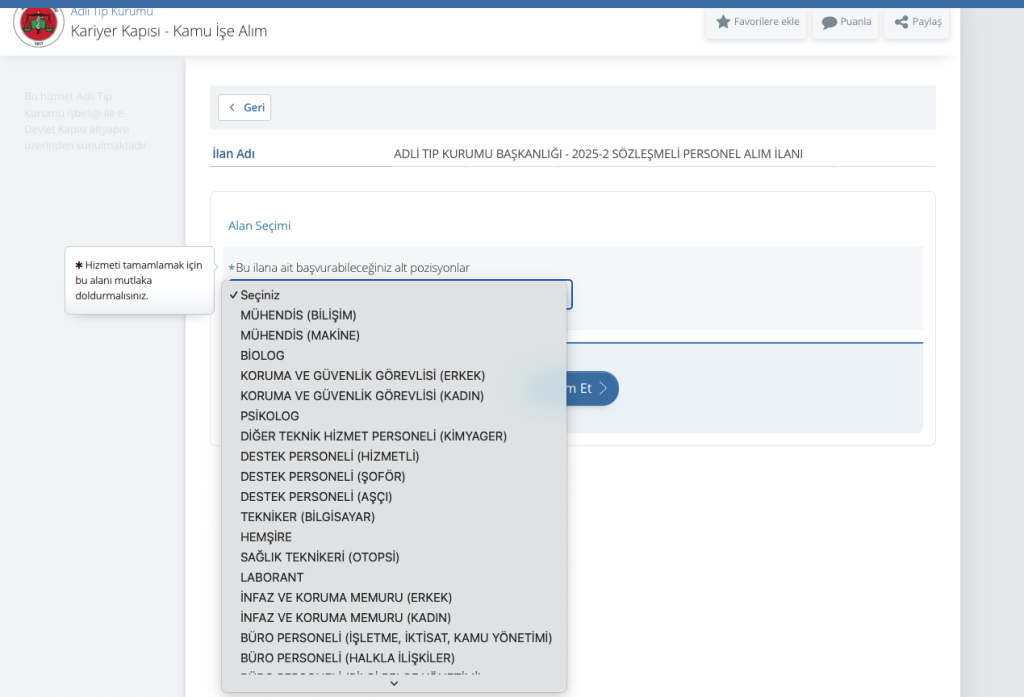Click the speech bubble Puanla icon
This screenshot has width=1024, height=697.
[829, 22]
